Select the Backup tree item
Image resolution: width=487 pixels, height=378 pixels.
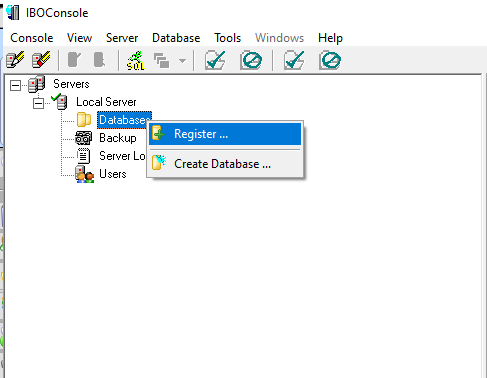click(118, 138)
